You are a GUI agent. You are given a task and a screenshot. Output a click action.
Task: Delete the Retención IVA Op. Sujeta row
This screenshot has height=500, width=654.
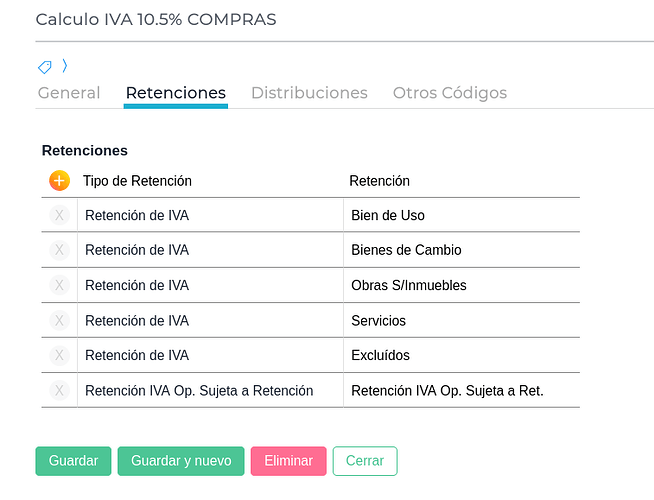click(x=59, y=390)
